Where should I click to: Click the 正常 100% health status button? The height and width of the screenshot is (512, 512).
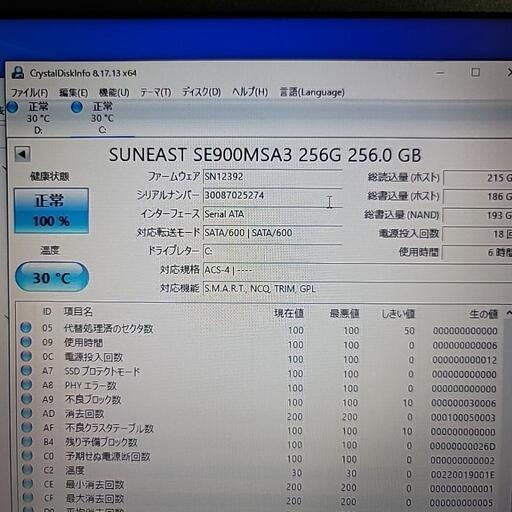tap(51, 210)
